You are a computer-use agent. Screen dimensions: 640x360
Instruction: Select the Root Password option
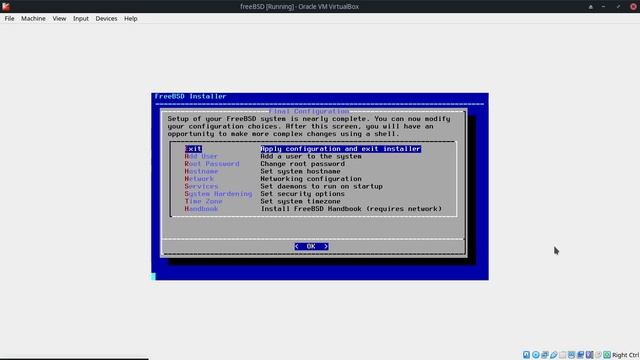(x=212, y=164)
